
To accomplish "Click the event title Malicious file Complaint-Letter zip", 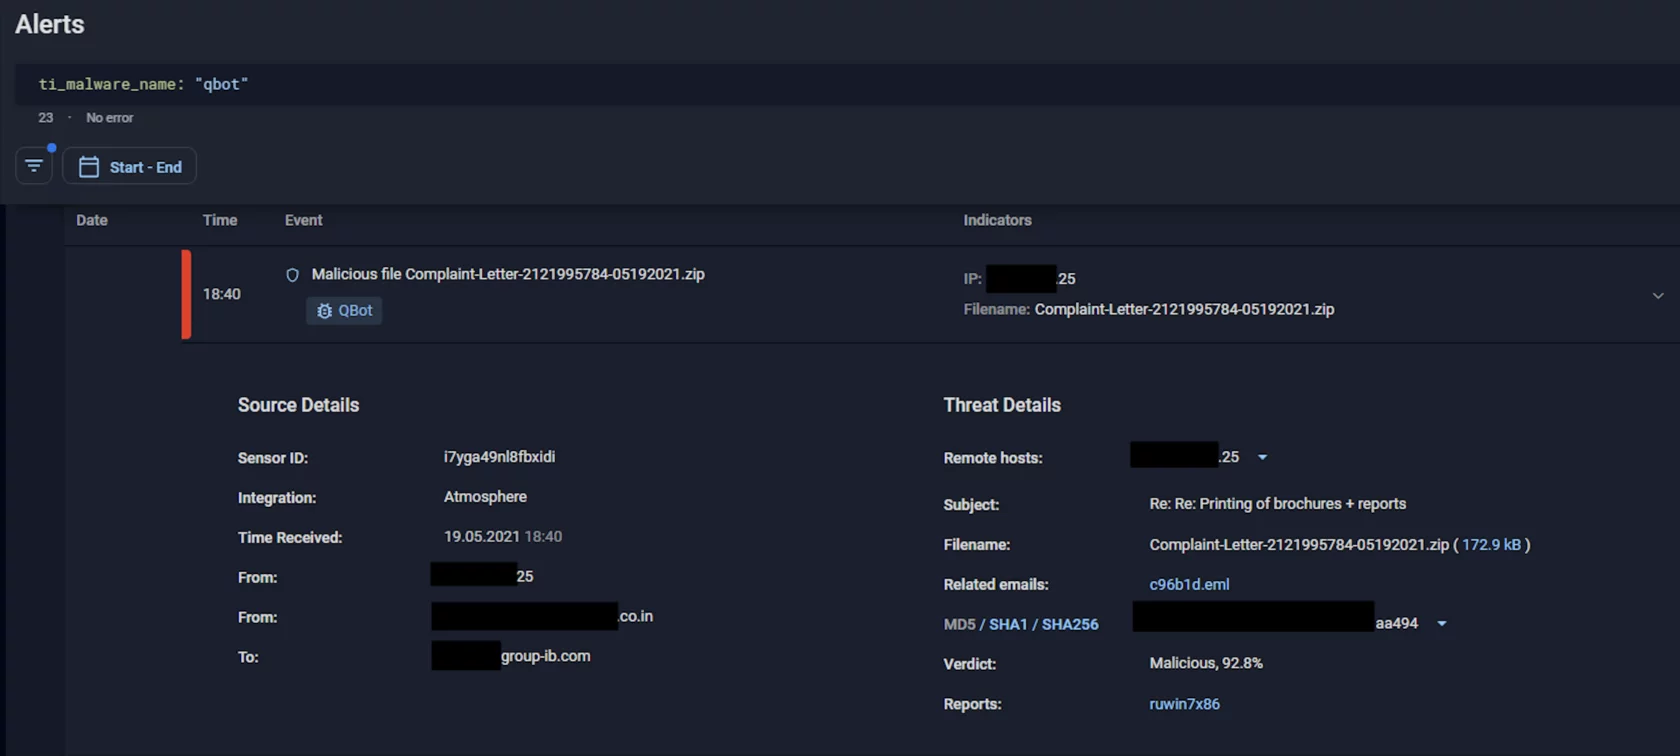I will (x=508, y=274).
